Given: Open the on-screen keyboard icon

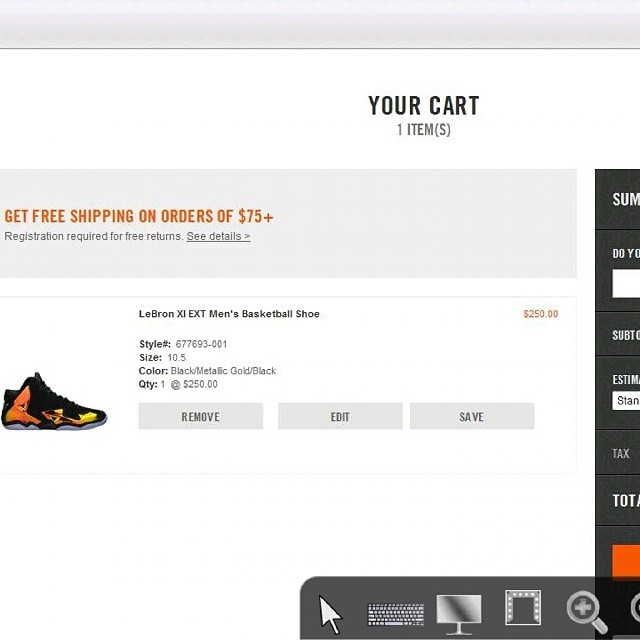Looking at the screenshot, I should 395,613.
